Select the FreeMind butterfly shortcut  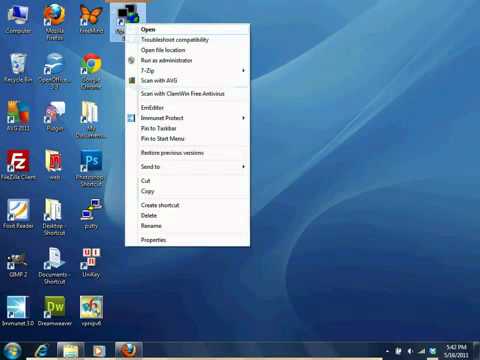click(91, 19)
